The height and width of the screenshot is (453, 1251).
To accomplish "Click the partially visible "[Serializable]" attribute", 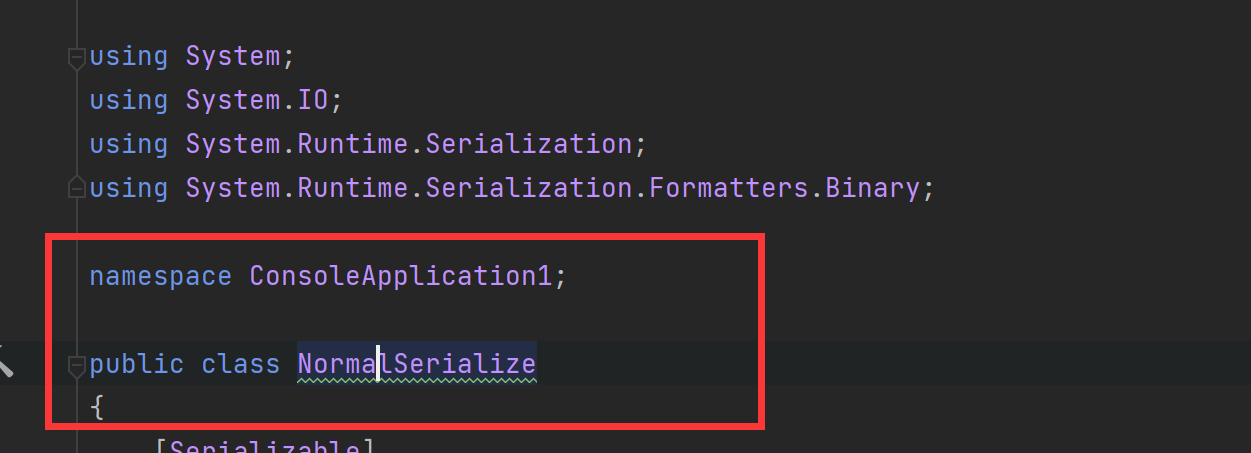I will click(x=265, y=446).
